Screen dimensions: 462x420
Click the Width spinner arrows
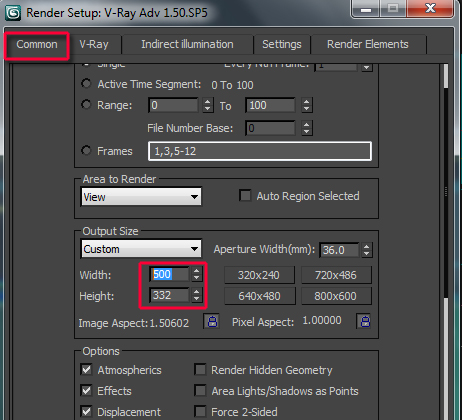coord(197,274)
